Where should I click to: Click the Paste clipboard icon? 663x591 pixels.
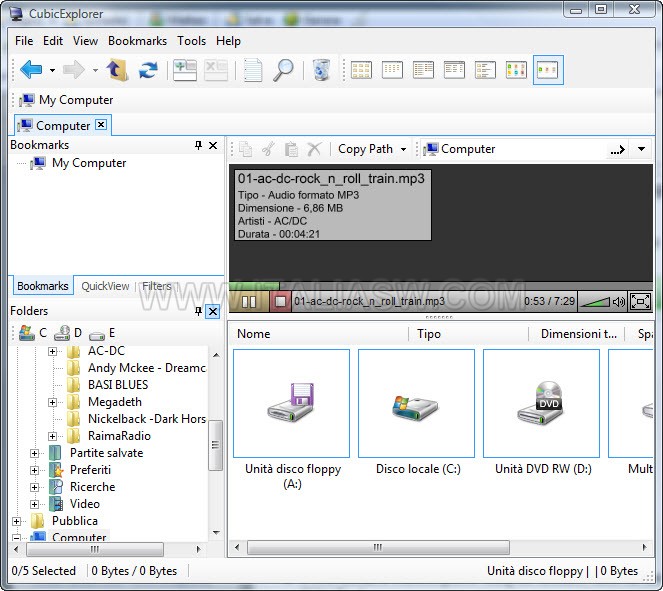pos(291,149)
